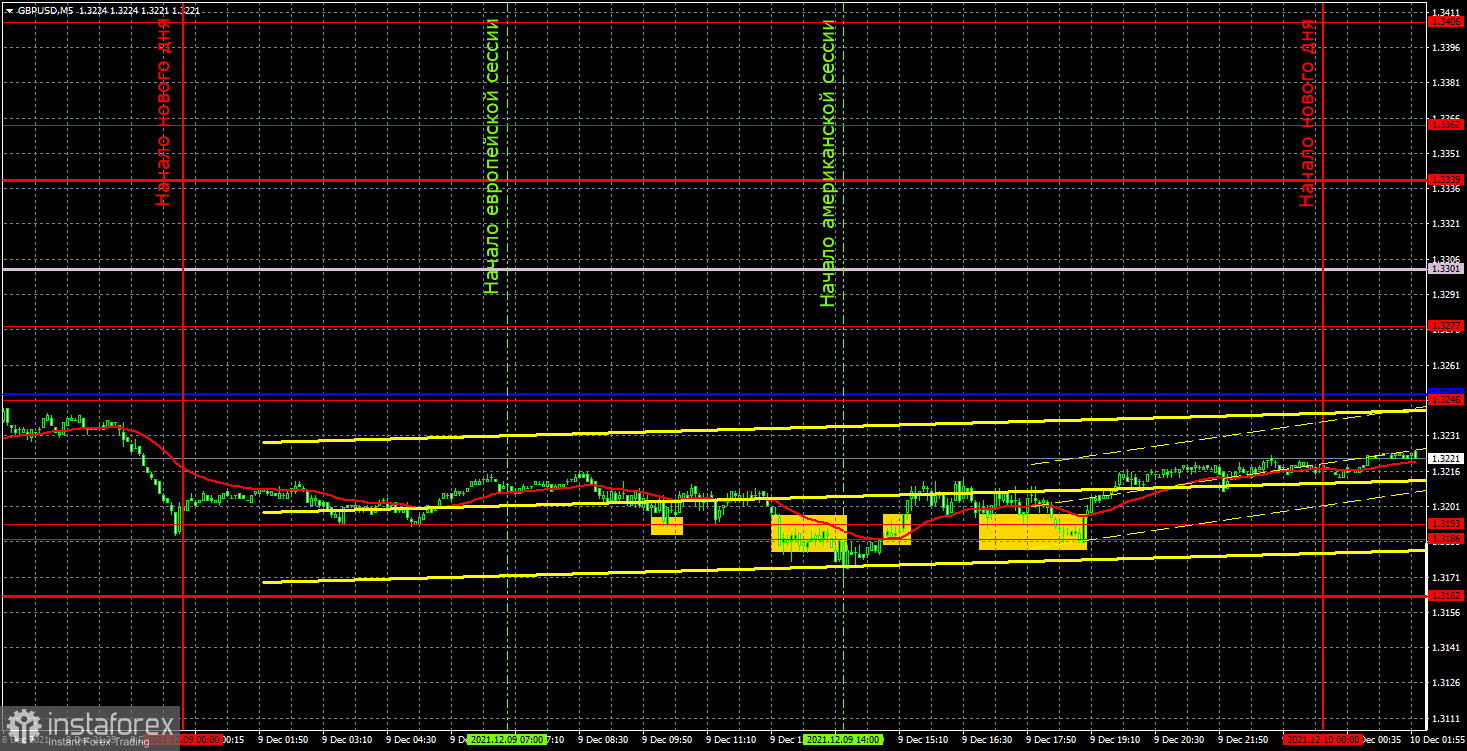Select the green 2021.12.09 14:00 time marker
1467x751 pixels.
coord(842,740)
